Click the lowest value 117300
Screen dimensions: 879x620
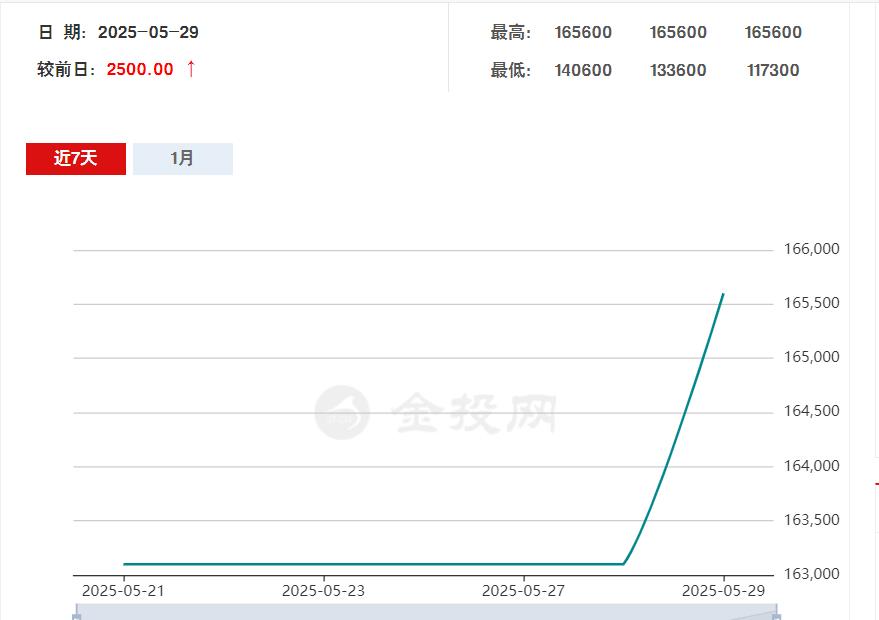coord(773,70)
